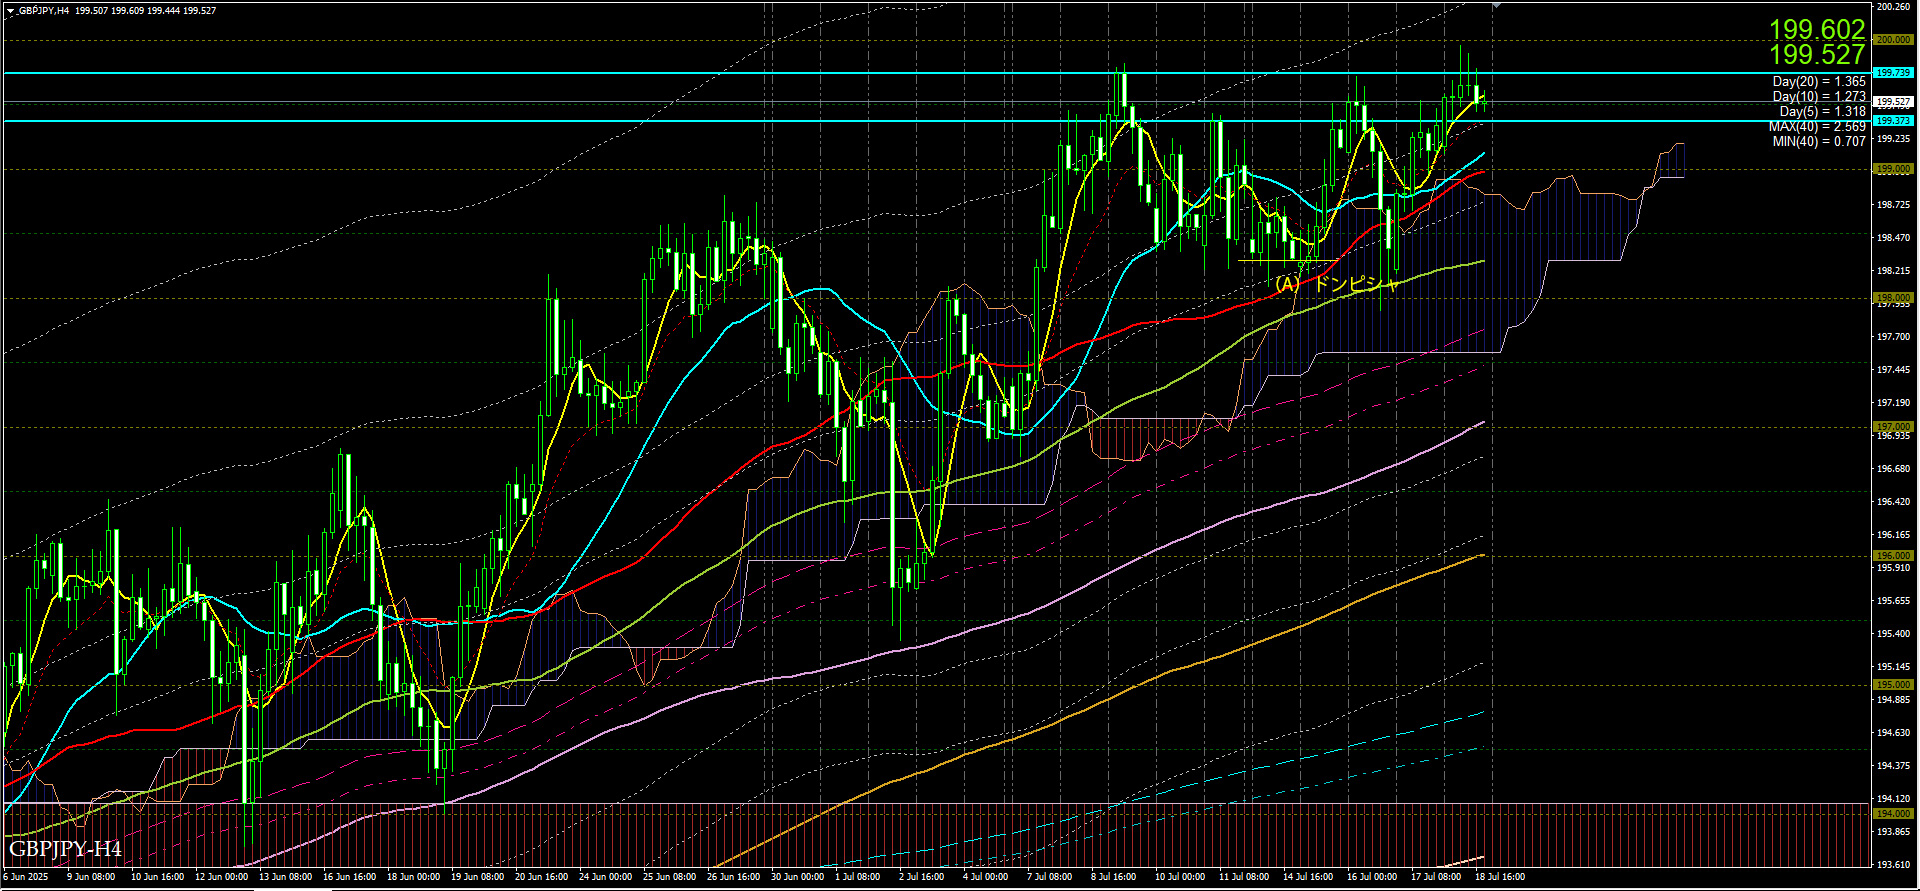Click the 199.235 price axis label

[x=1894, y=139]
